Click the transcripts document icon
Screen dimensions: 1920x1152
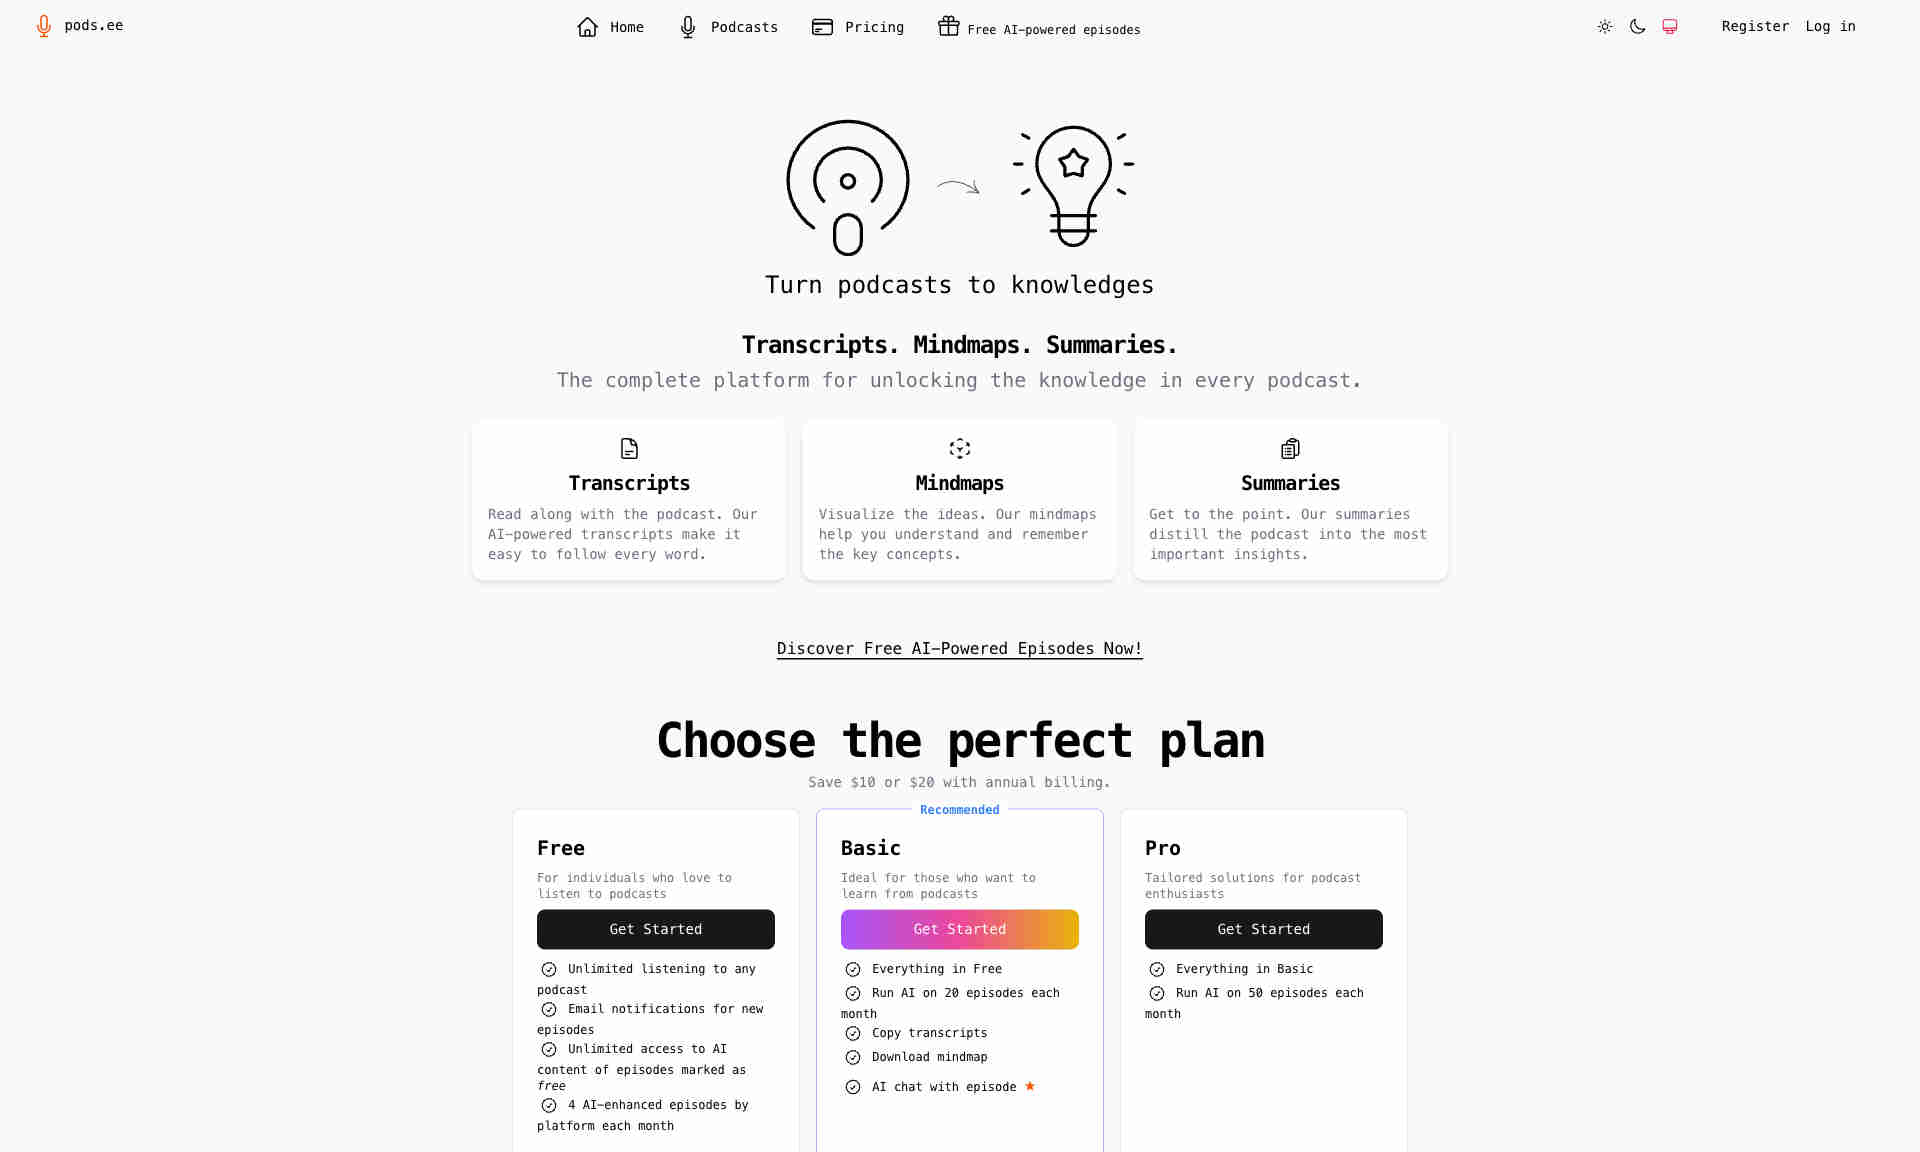coord(628,448)
